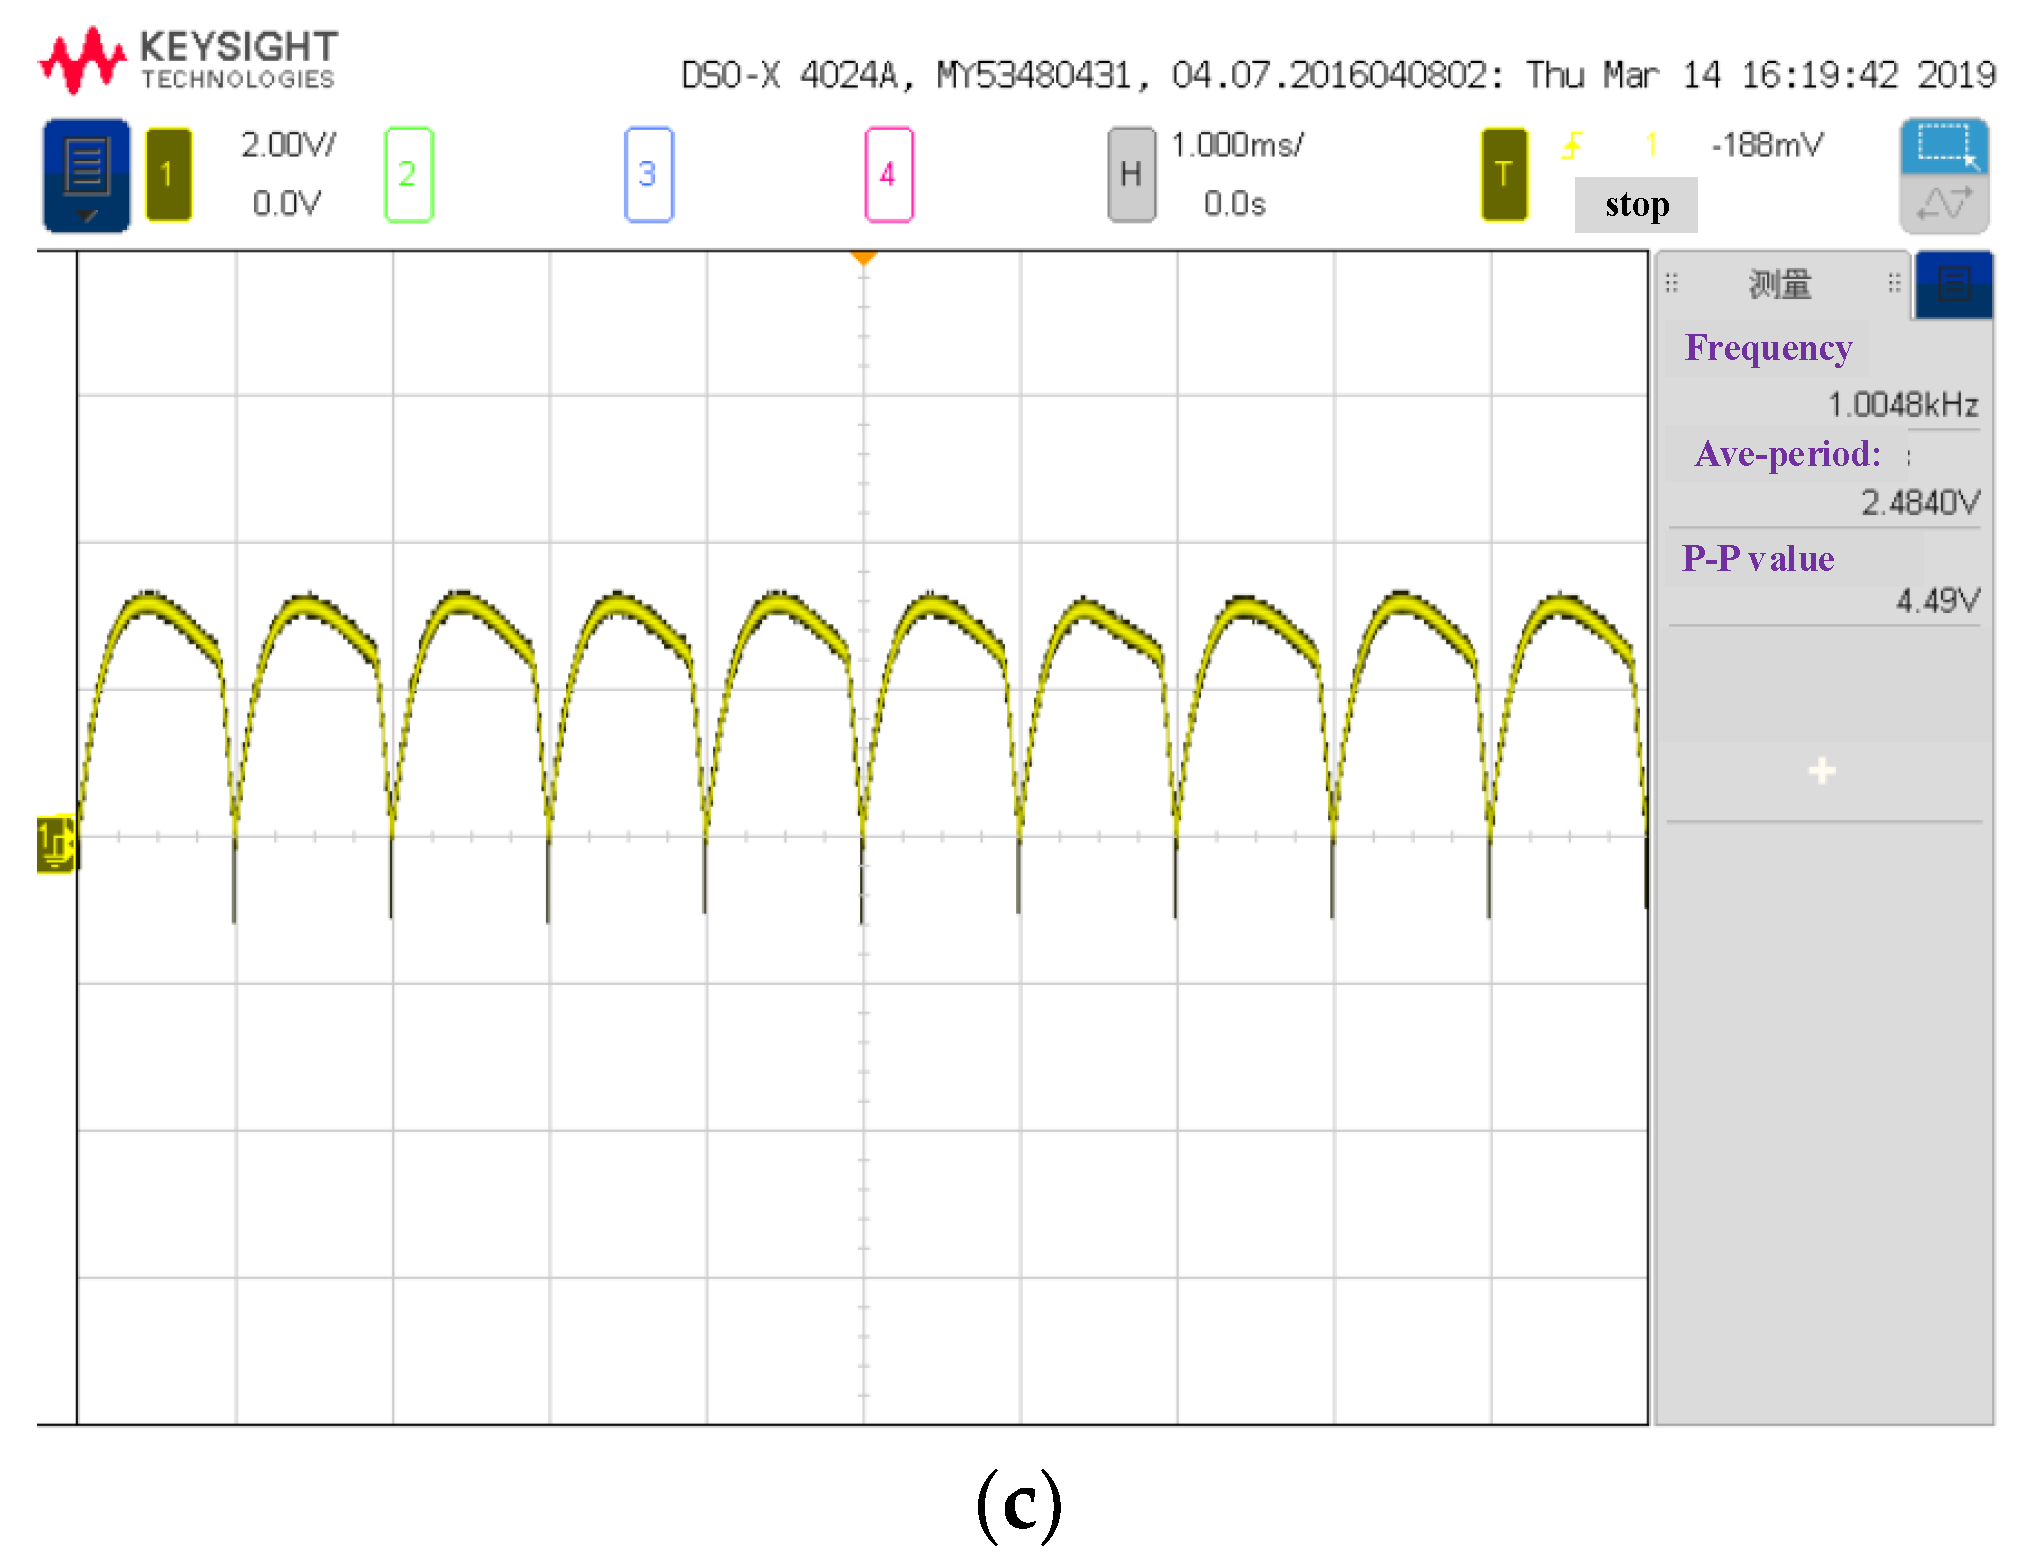Expand the arrow under main menu icon
The width and height of the screenshot is (2024, 1561).
coord(87,216)
